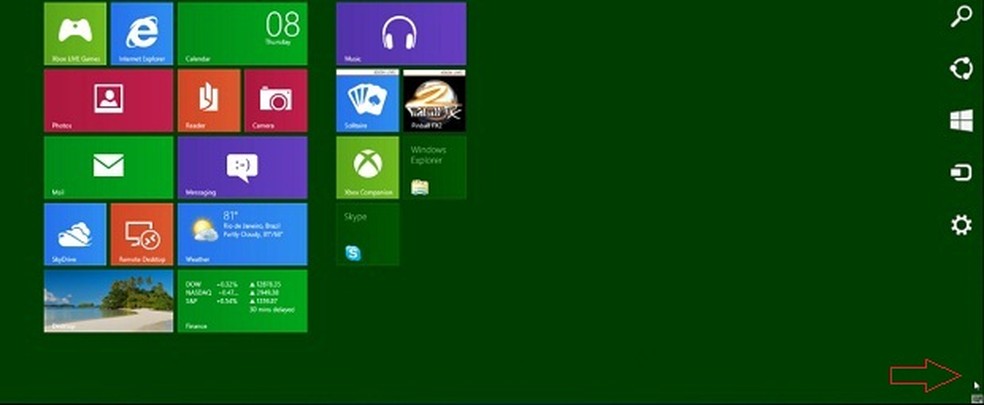
Task: Open the Weather tile for Rio de Janeiro
Action: click(x=242, y=234)
